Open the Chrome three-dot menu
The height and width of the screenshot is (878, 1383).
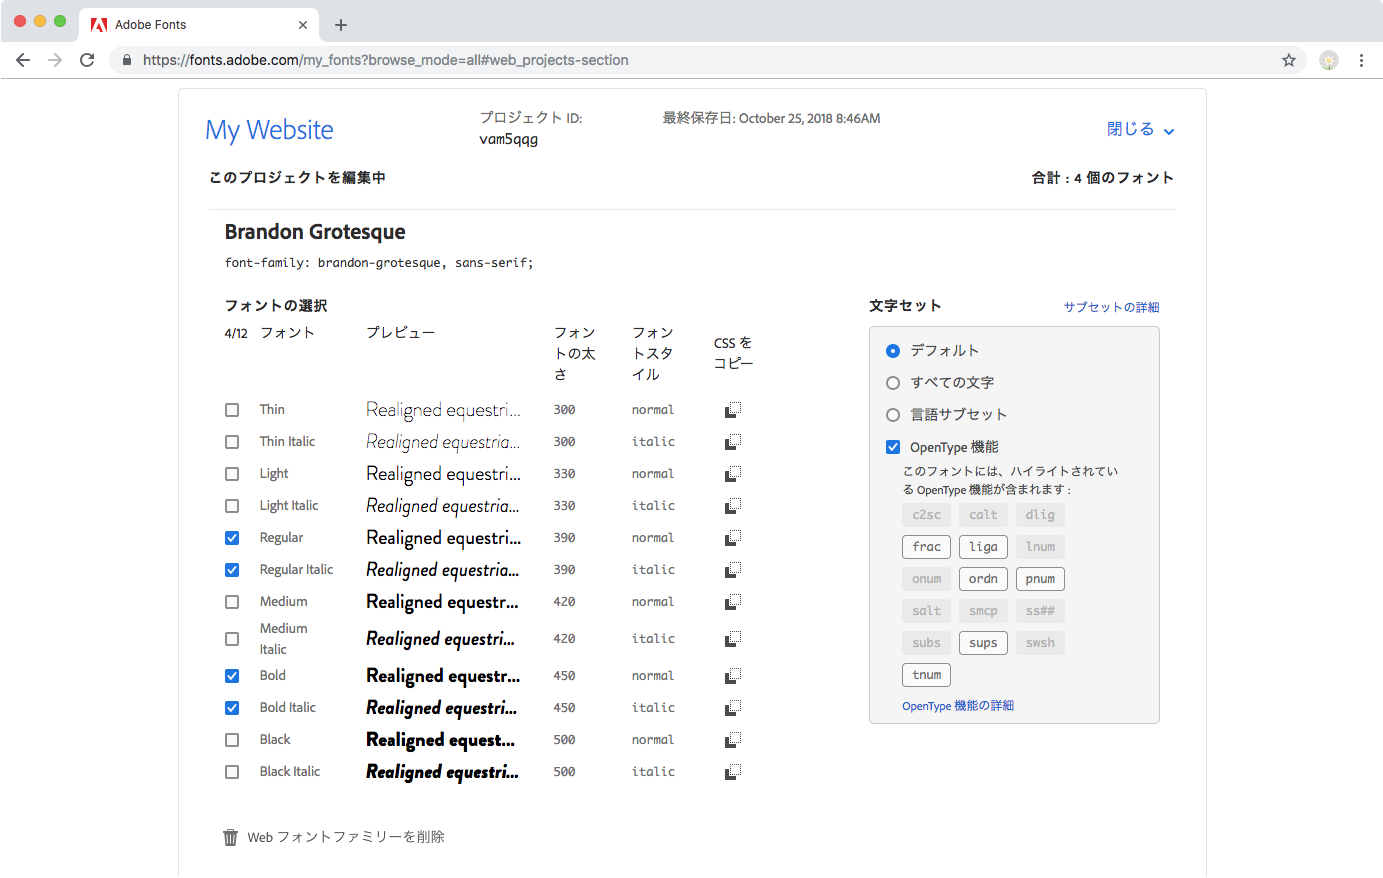point(1361,60)
